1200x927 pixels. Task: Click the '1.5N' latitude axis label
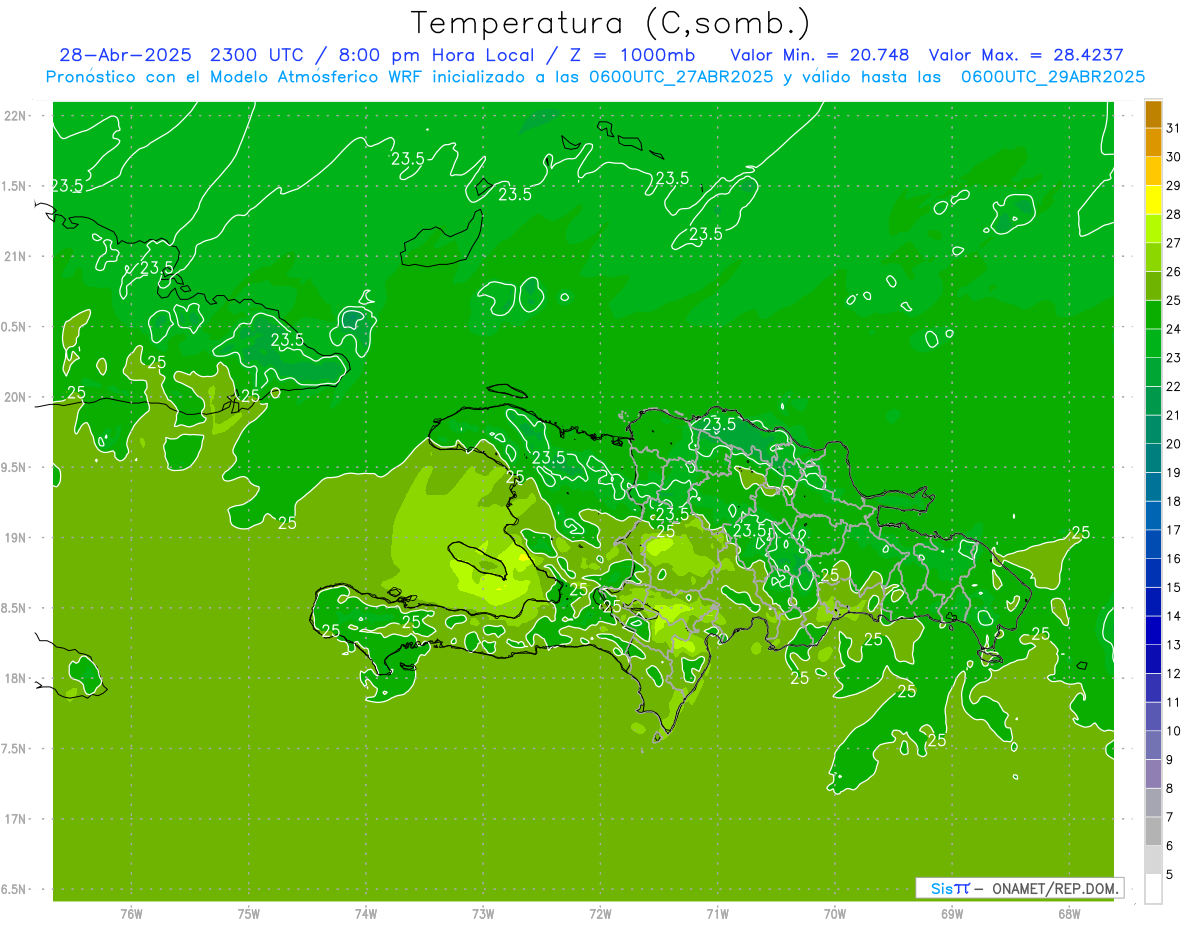14,186
